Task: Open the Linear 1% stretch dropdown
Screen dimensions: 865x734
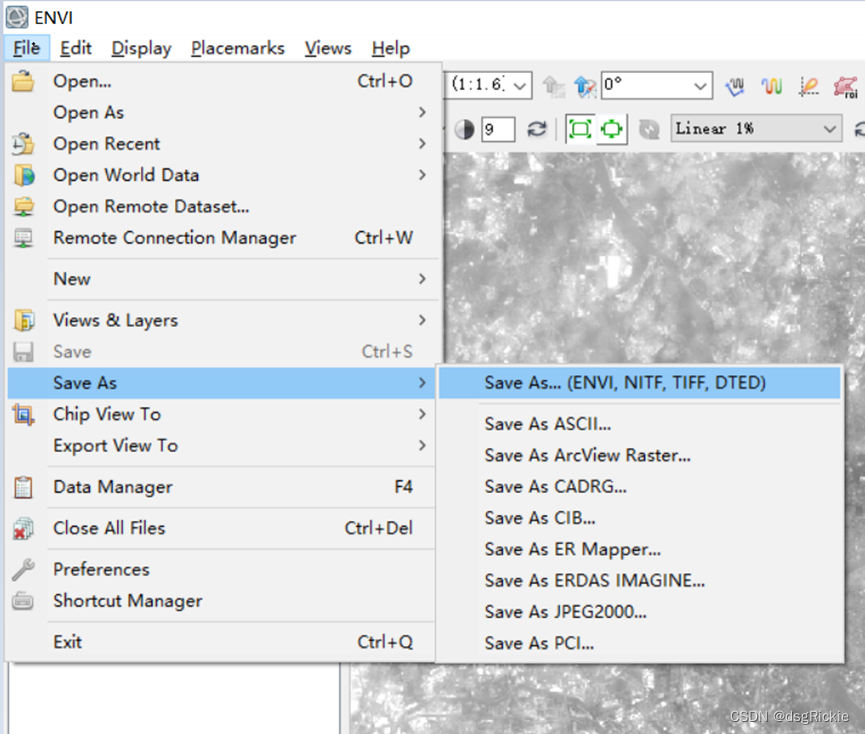Action: point(756,129)
